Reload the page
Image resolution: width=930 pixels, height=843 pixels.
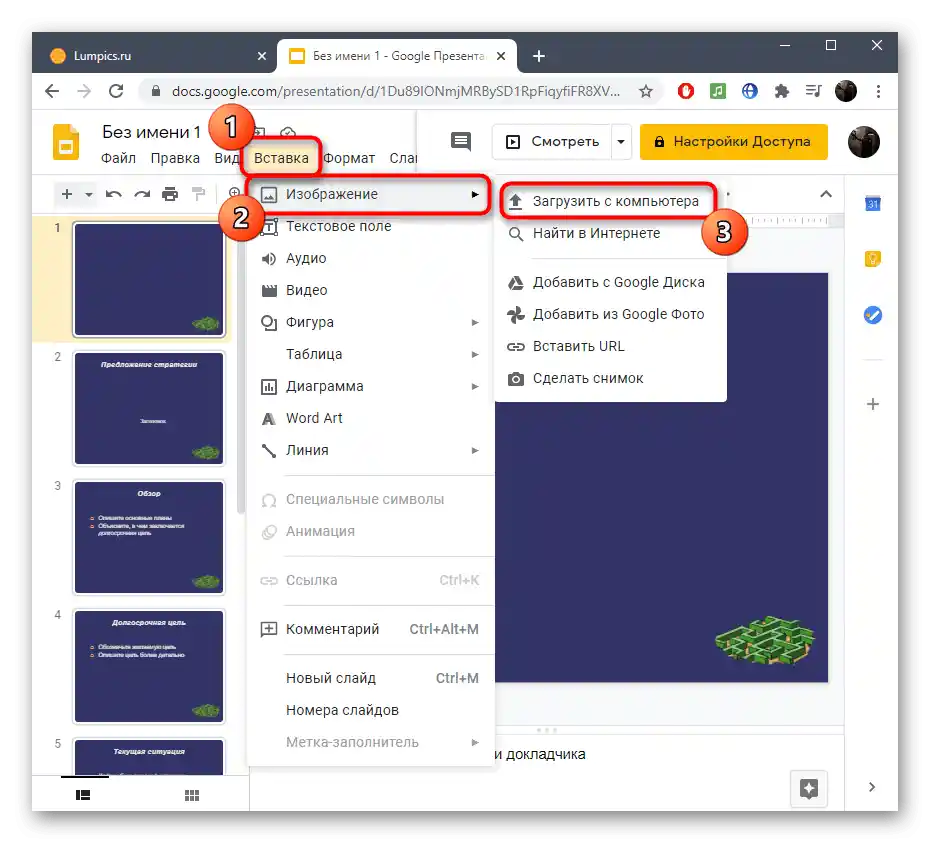click(116, 91)
